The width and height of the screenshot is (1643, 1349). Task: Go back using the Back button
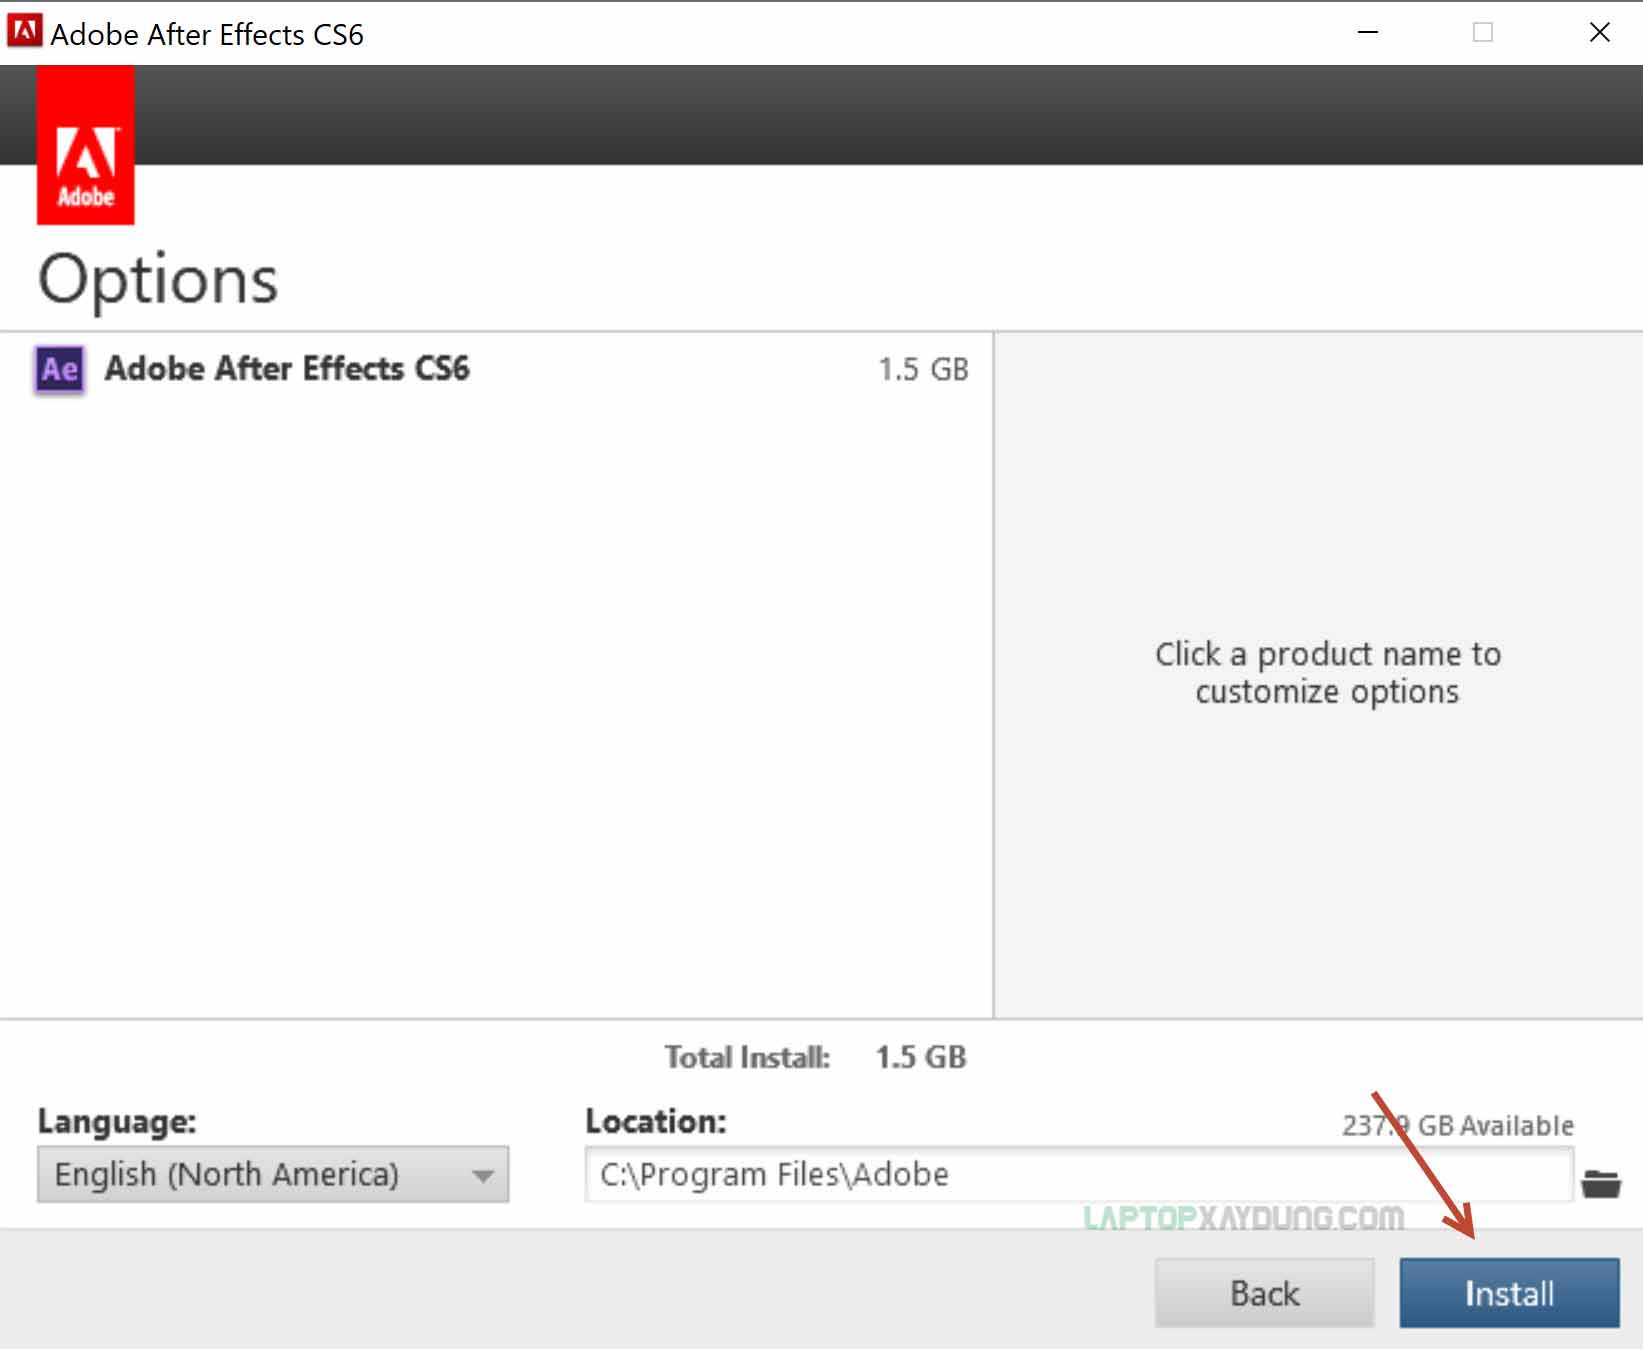(1264, 1293)
